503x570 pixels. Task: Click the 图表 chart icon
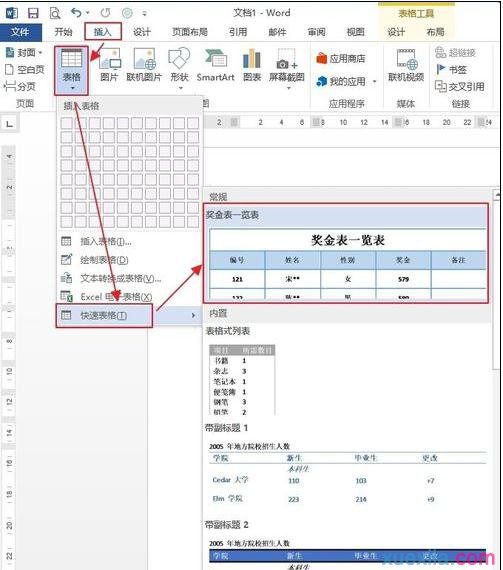(252, 66)
